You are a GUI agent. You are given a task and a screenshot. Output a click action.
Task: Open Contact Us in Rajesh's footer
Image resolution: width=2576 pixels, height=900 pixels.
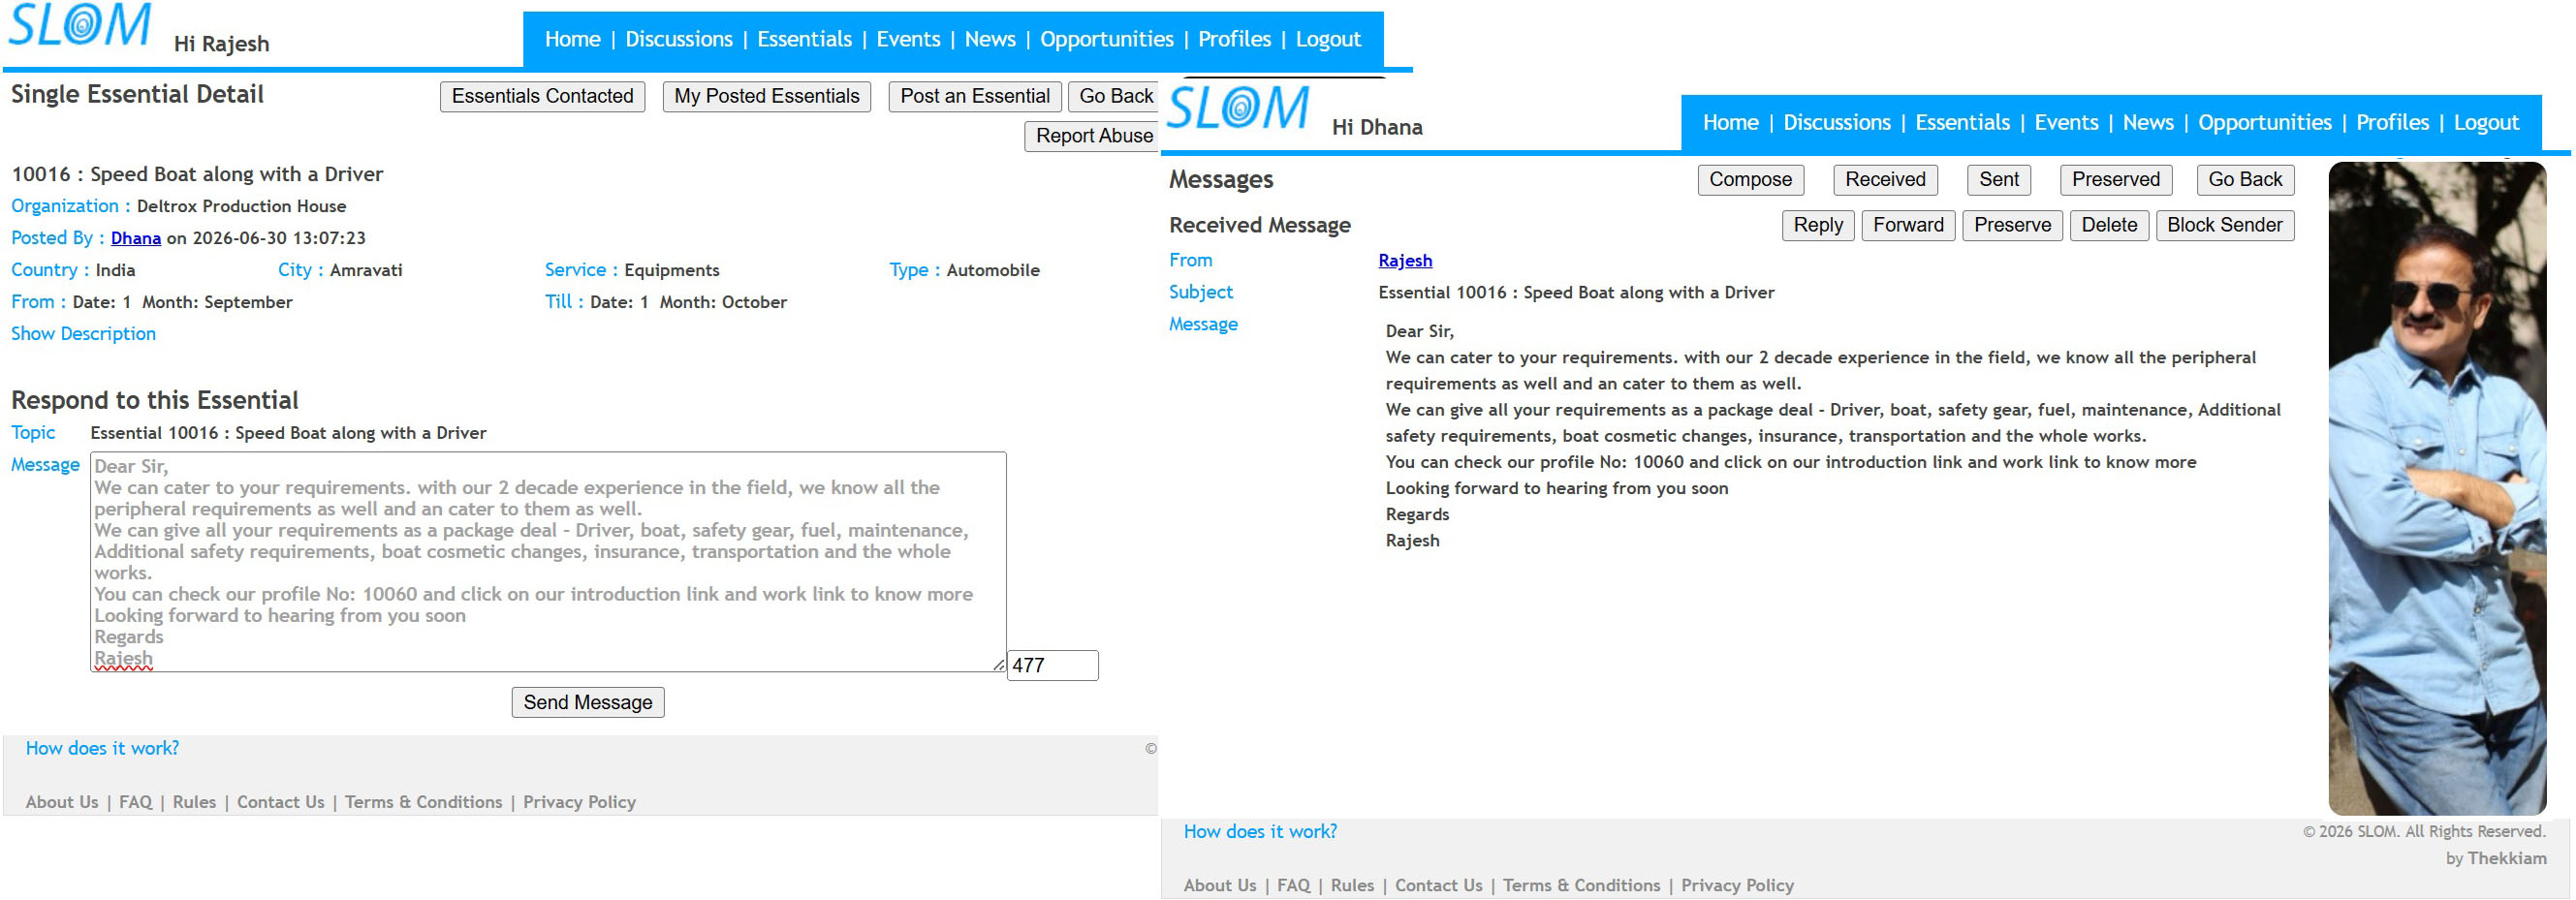tap(280, 802)
